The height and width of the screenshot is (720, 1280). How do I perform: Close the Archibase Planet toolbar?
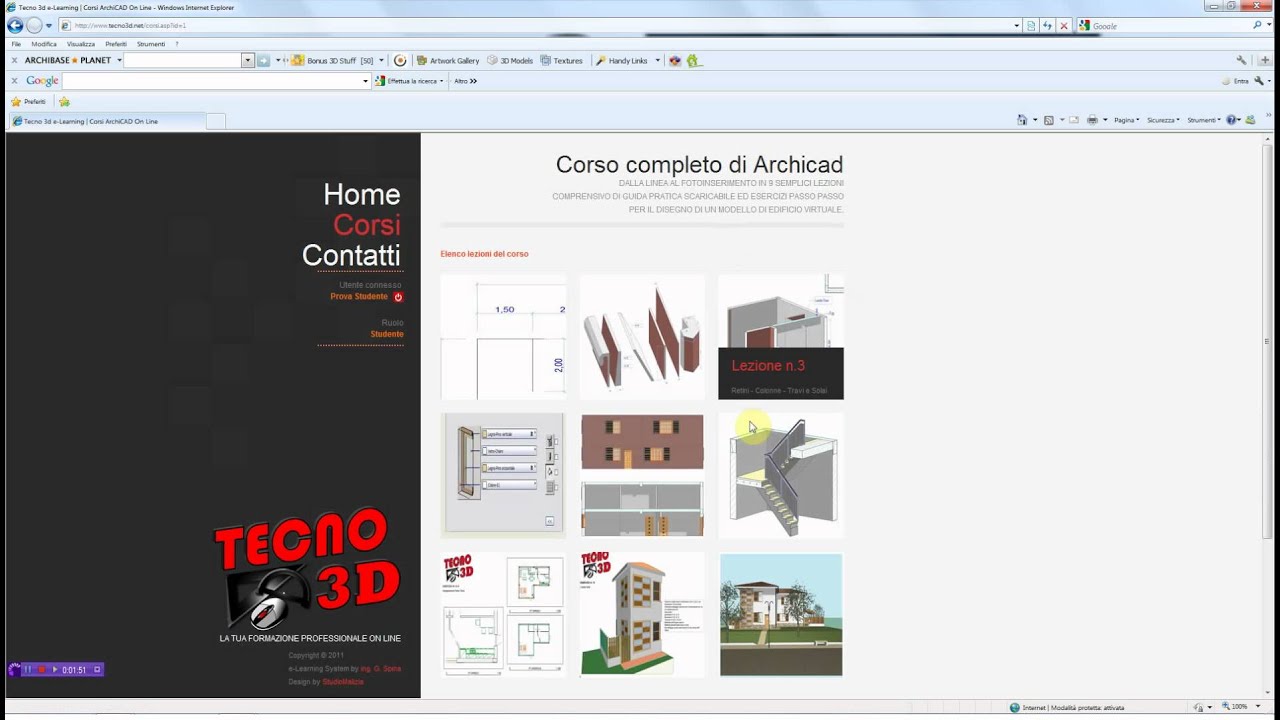pyautogui.click(x=14, y=60)
